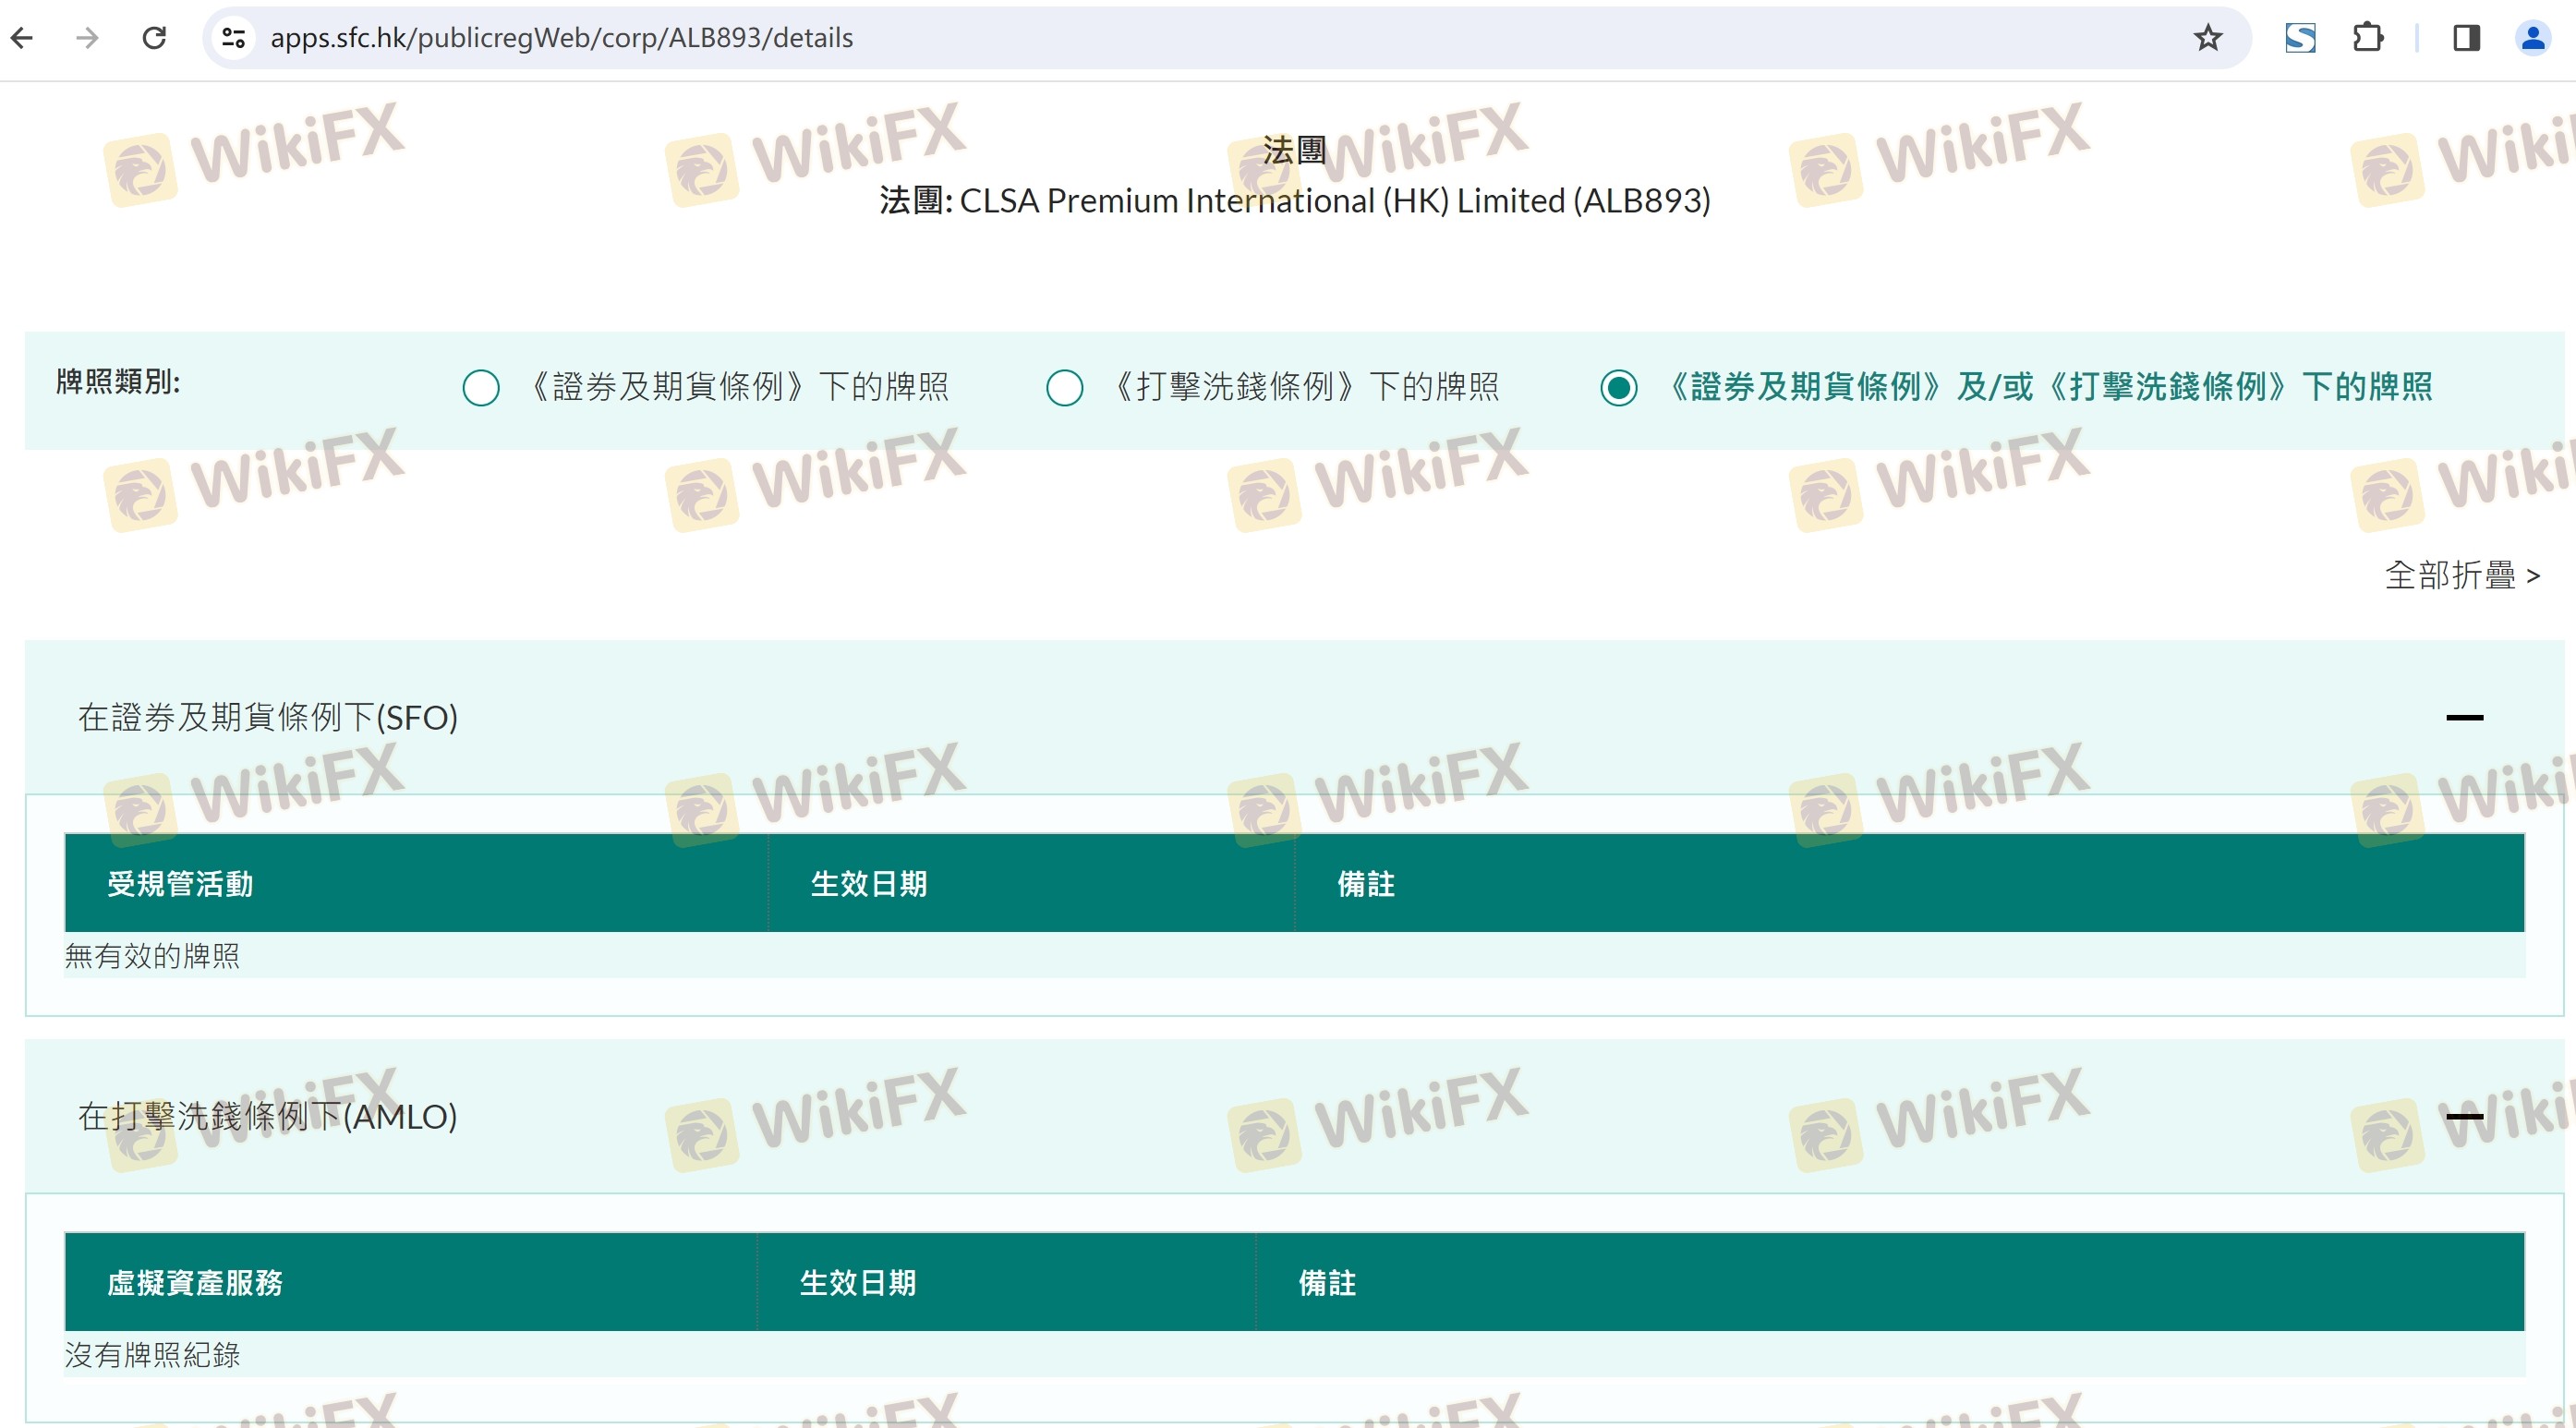This screenshot has width=2576, height=1428.
Task: Click the browser back arrow
Action: (x=22, y=38)
